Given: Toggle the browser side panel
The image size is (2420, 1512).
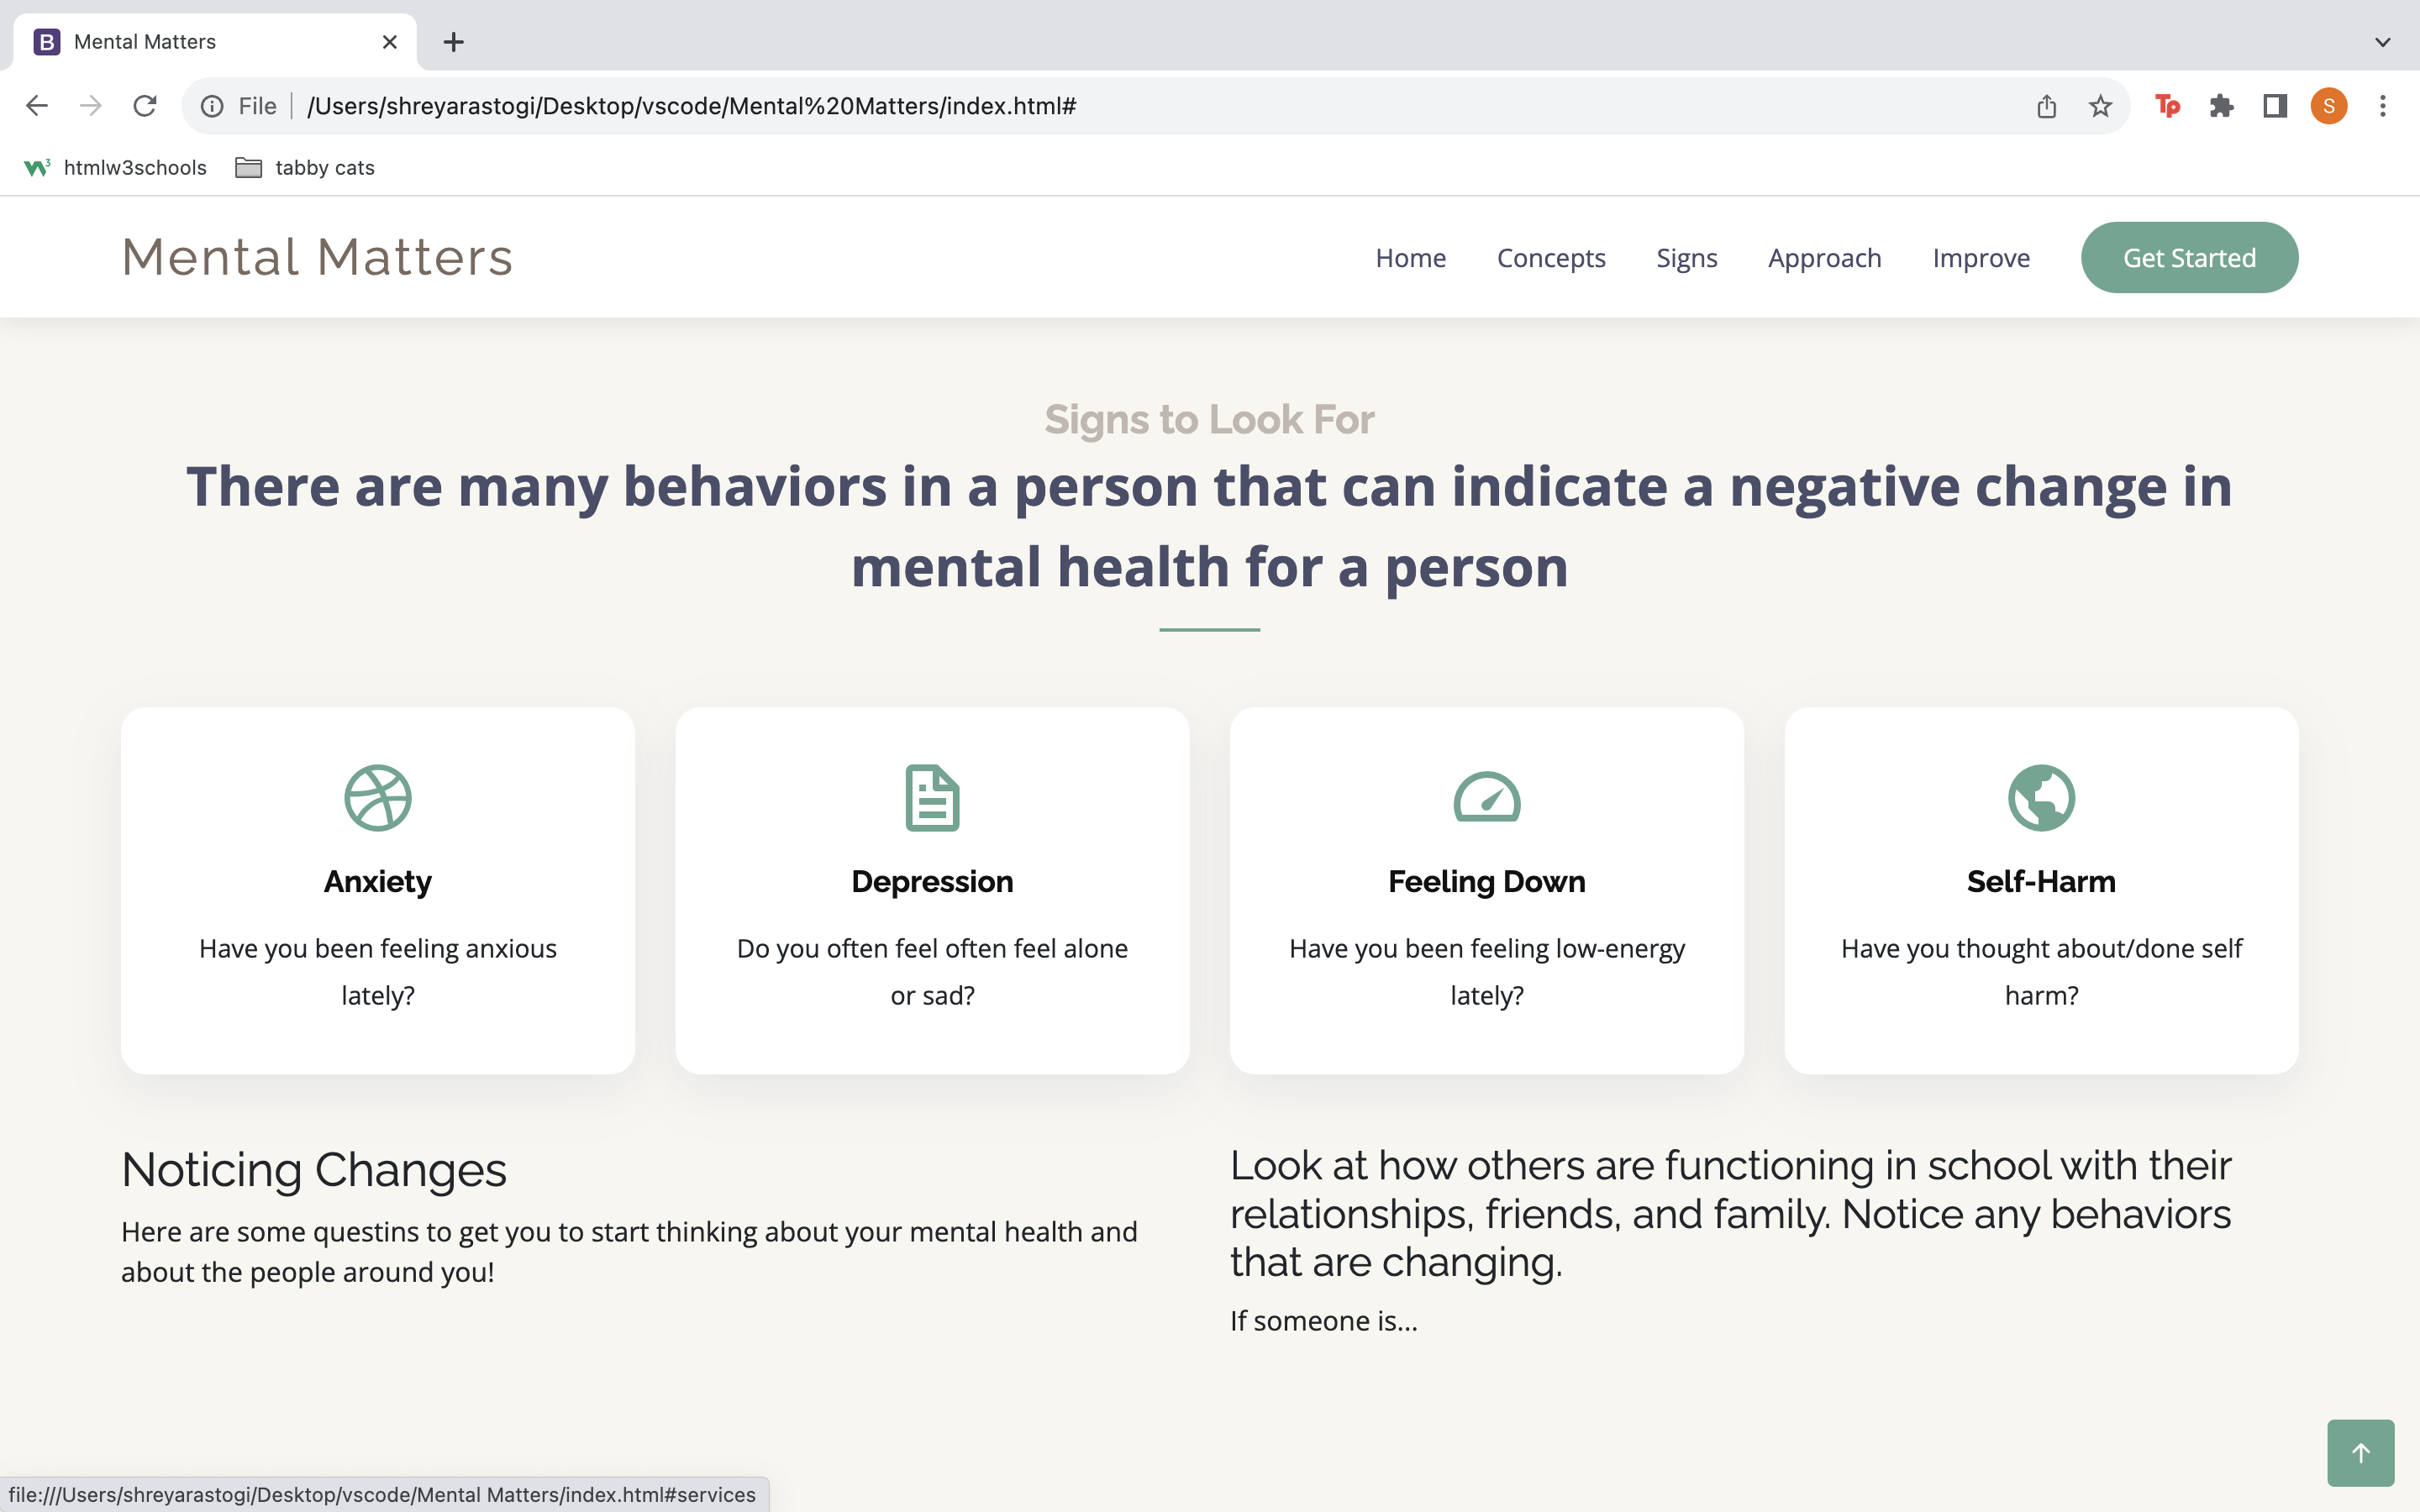Looking at the screenshot, I should click(x=2275, y=106).
